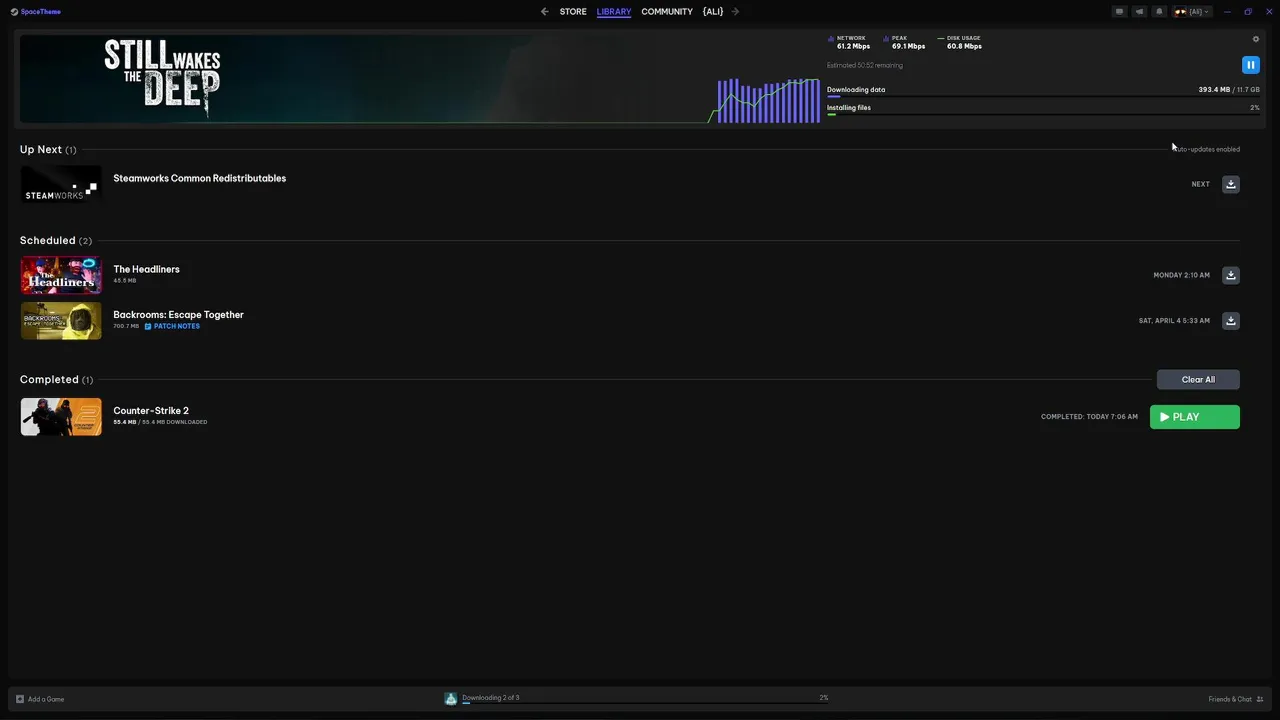Open the STORE tab
Viewport: 1280px width, 720px height.
pos(573,12)
